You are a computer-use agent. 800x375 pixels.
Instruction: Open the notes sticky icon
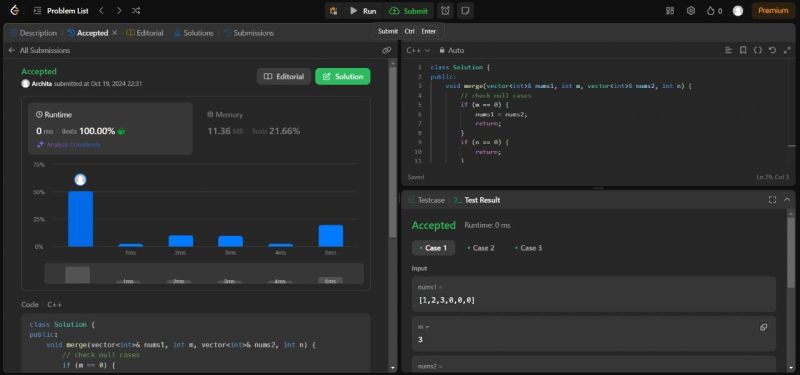pos(465,11)
